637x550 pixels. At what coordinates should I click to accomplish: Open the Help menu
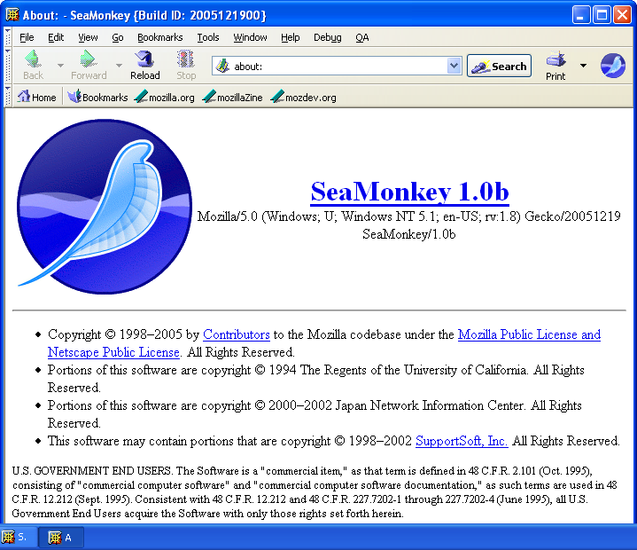290,37
